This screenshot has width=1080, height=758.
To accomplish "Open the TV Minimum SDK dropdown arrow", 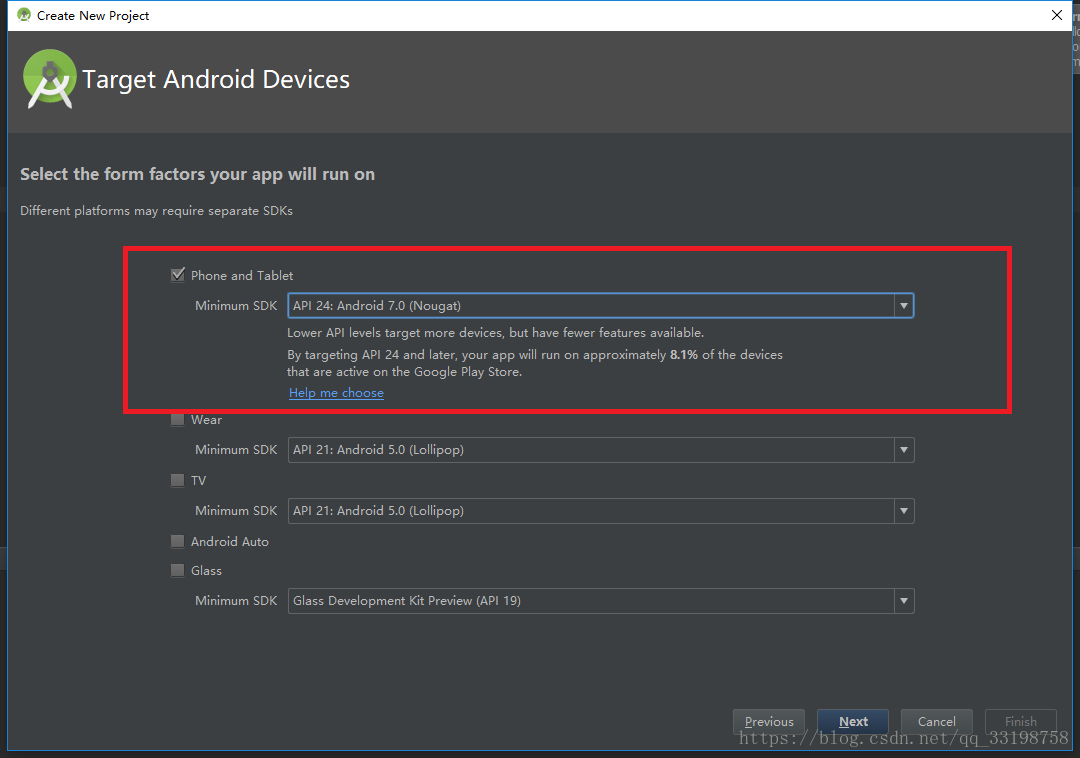I will (904, 511).
